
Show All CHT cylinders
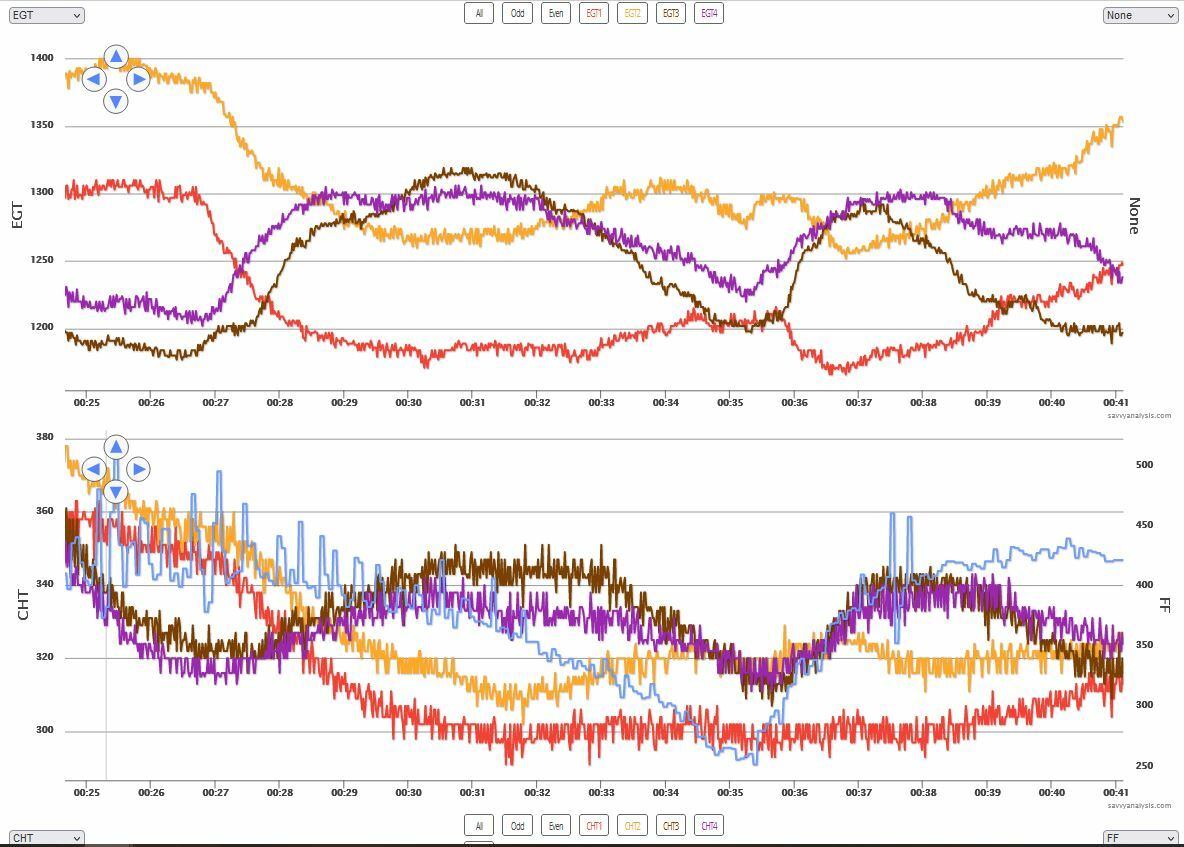click(479, 826)
